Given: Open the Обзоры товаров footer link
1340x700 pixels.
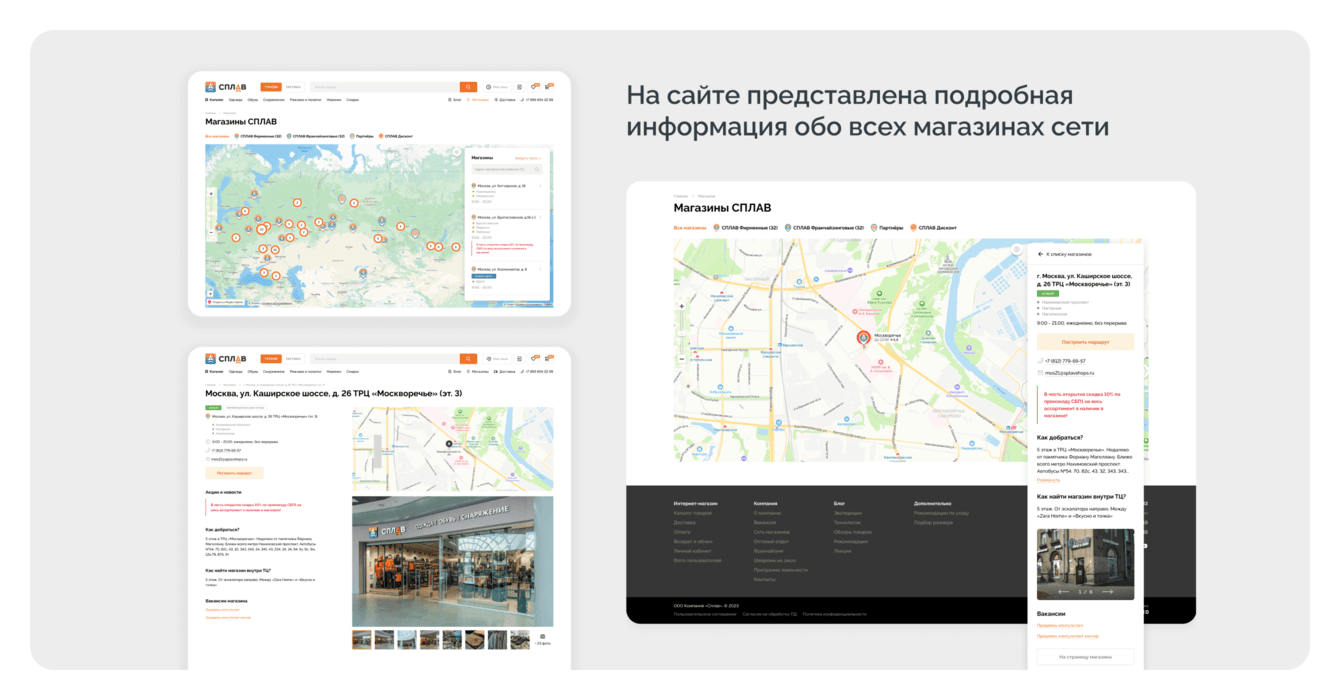Looking at the screenshot, I should coord(853,532).
